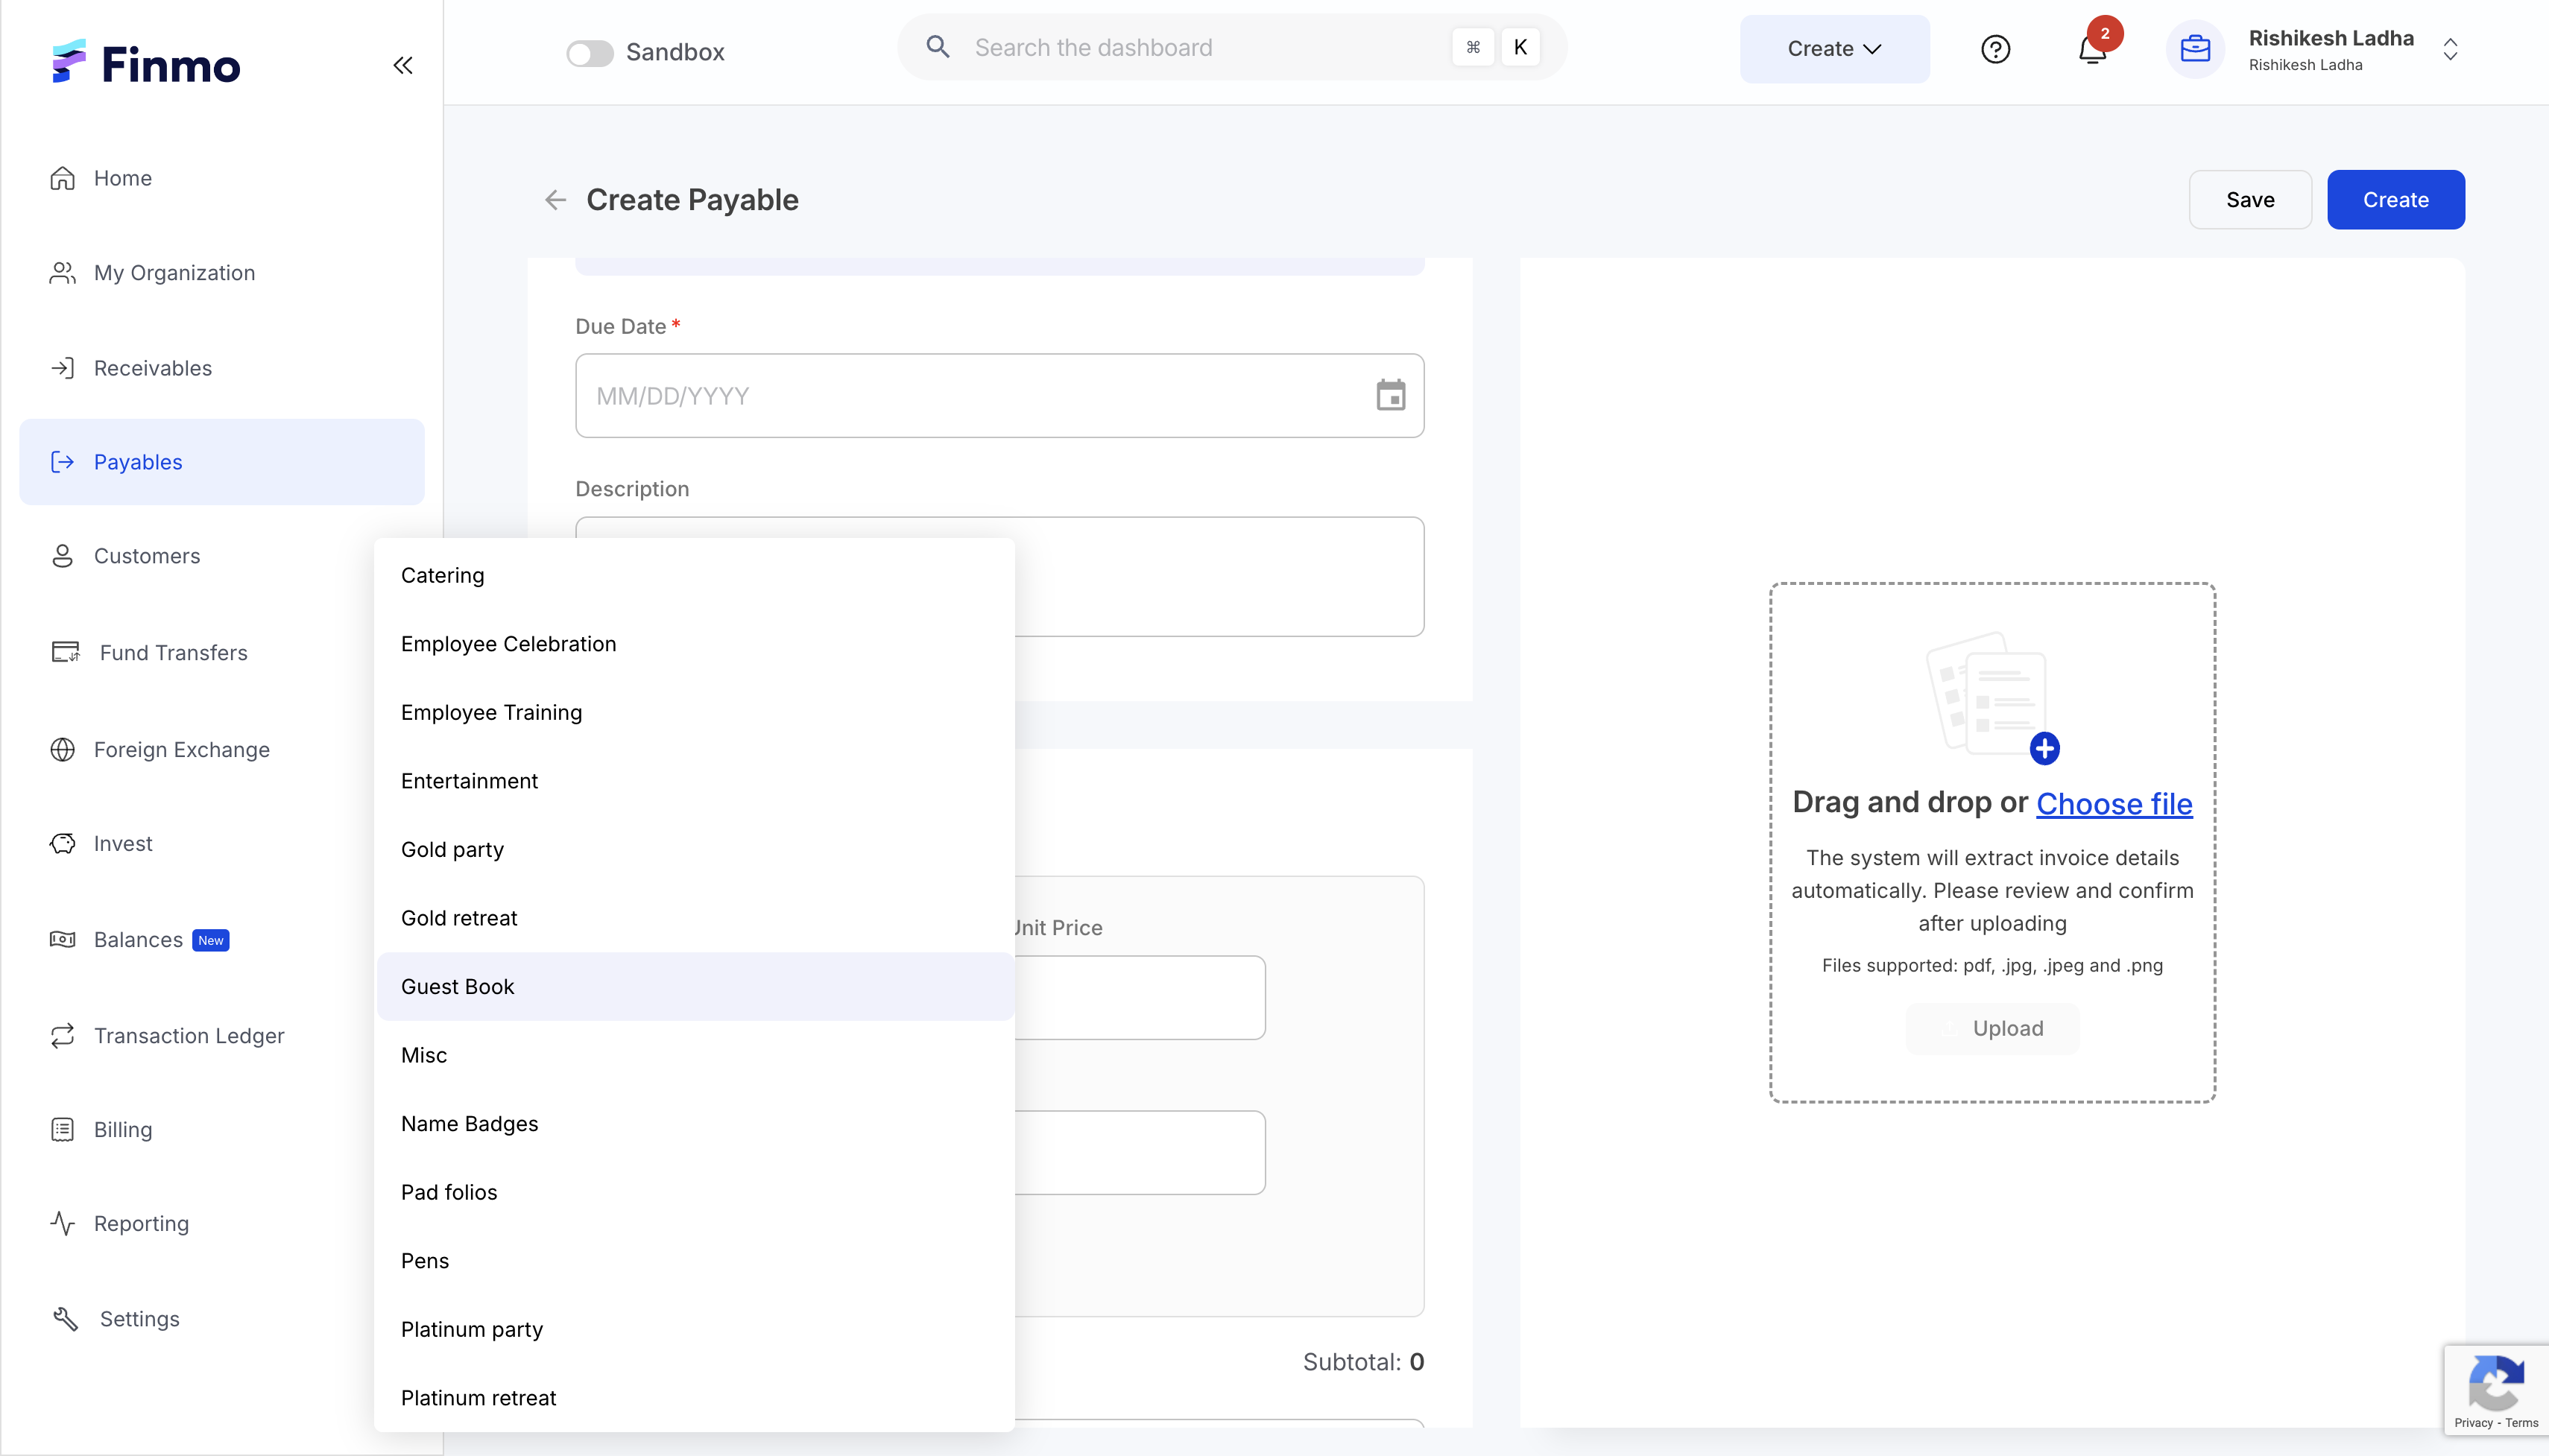Click the Choose file link
Screen dimensions: 2549x1456
pos(2114,803)
